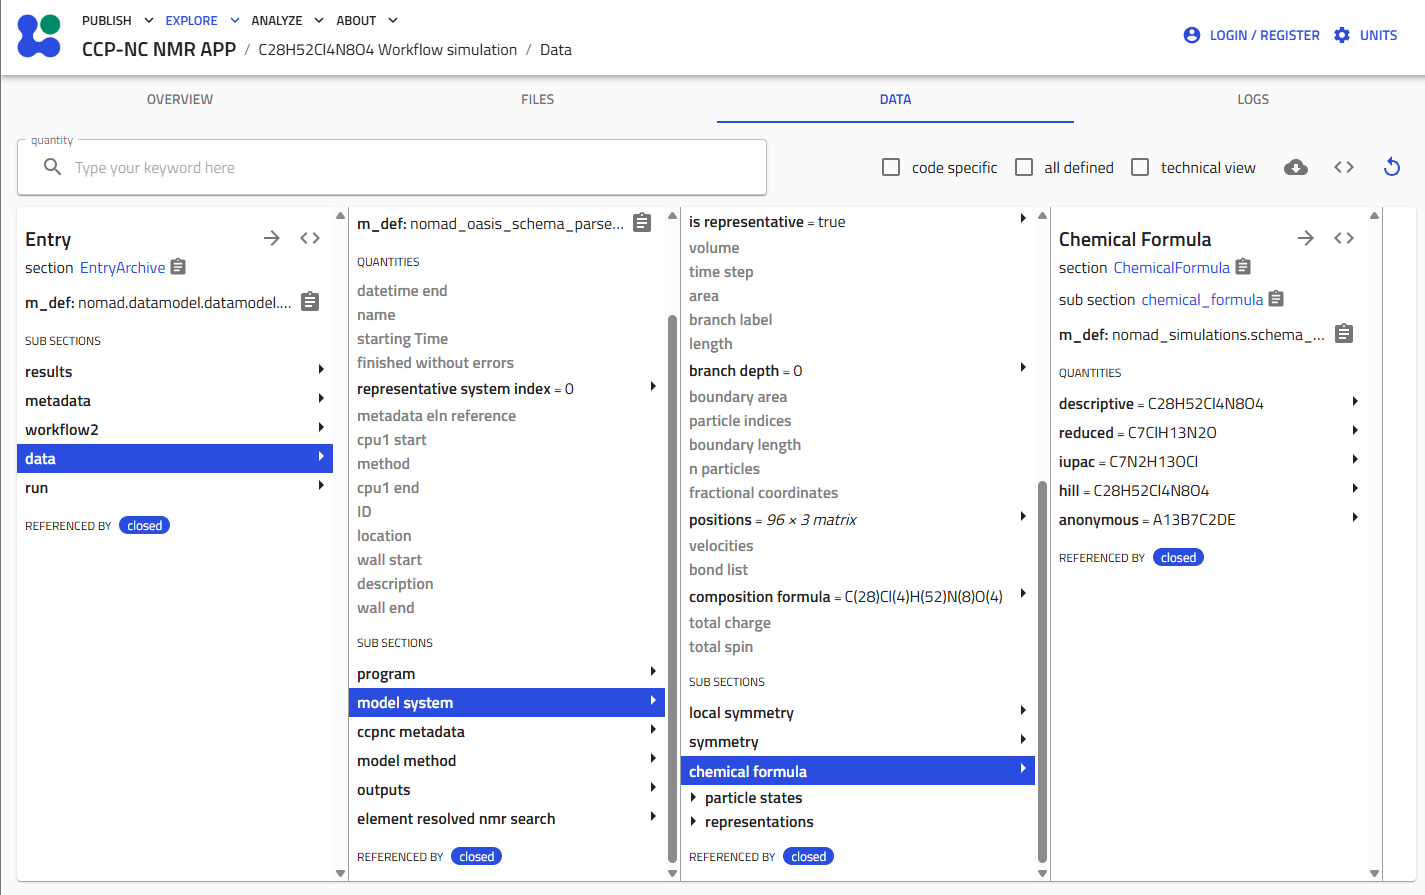The width and height of the screenshot is (1425, 895).
Task: Open the units settings gear icon
Action: coord(1342,35)
